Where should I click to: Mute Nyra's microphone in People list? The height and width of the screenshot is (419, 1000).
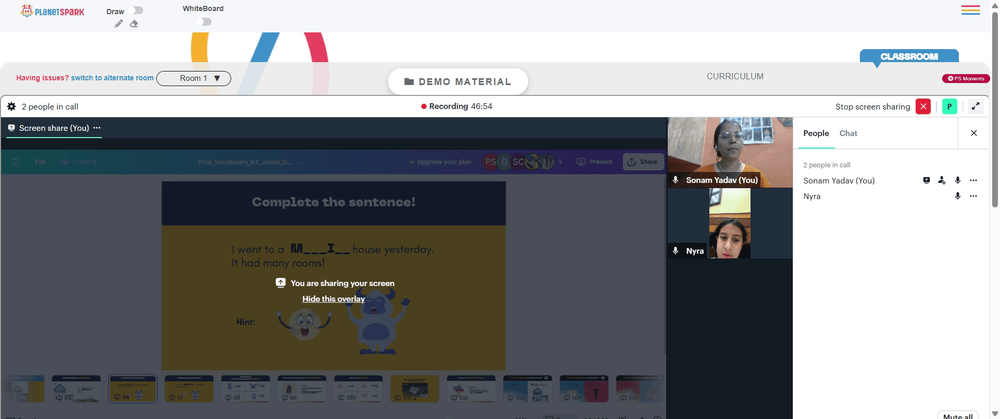click(957, 196)
